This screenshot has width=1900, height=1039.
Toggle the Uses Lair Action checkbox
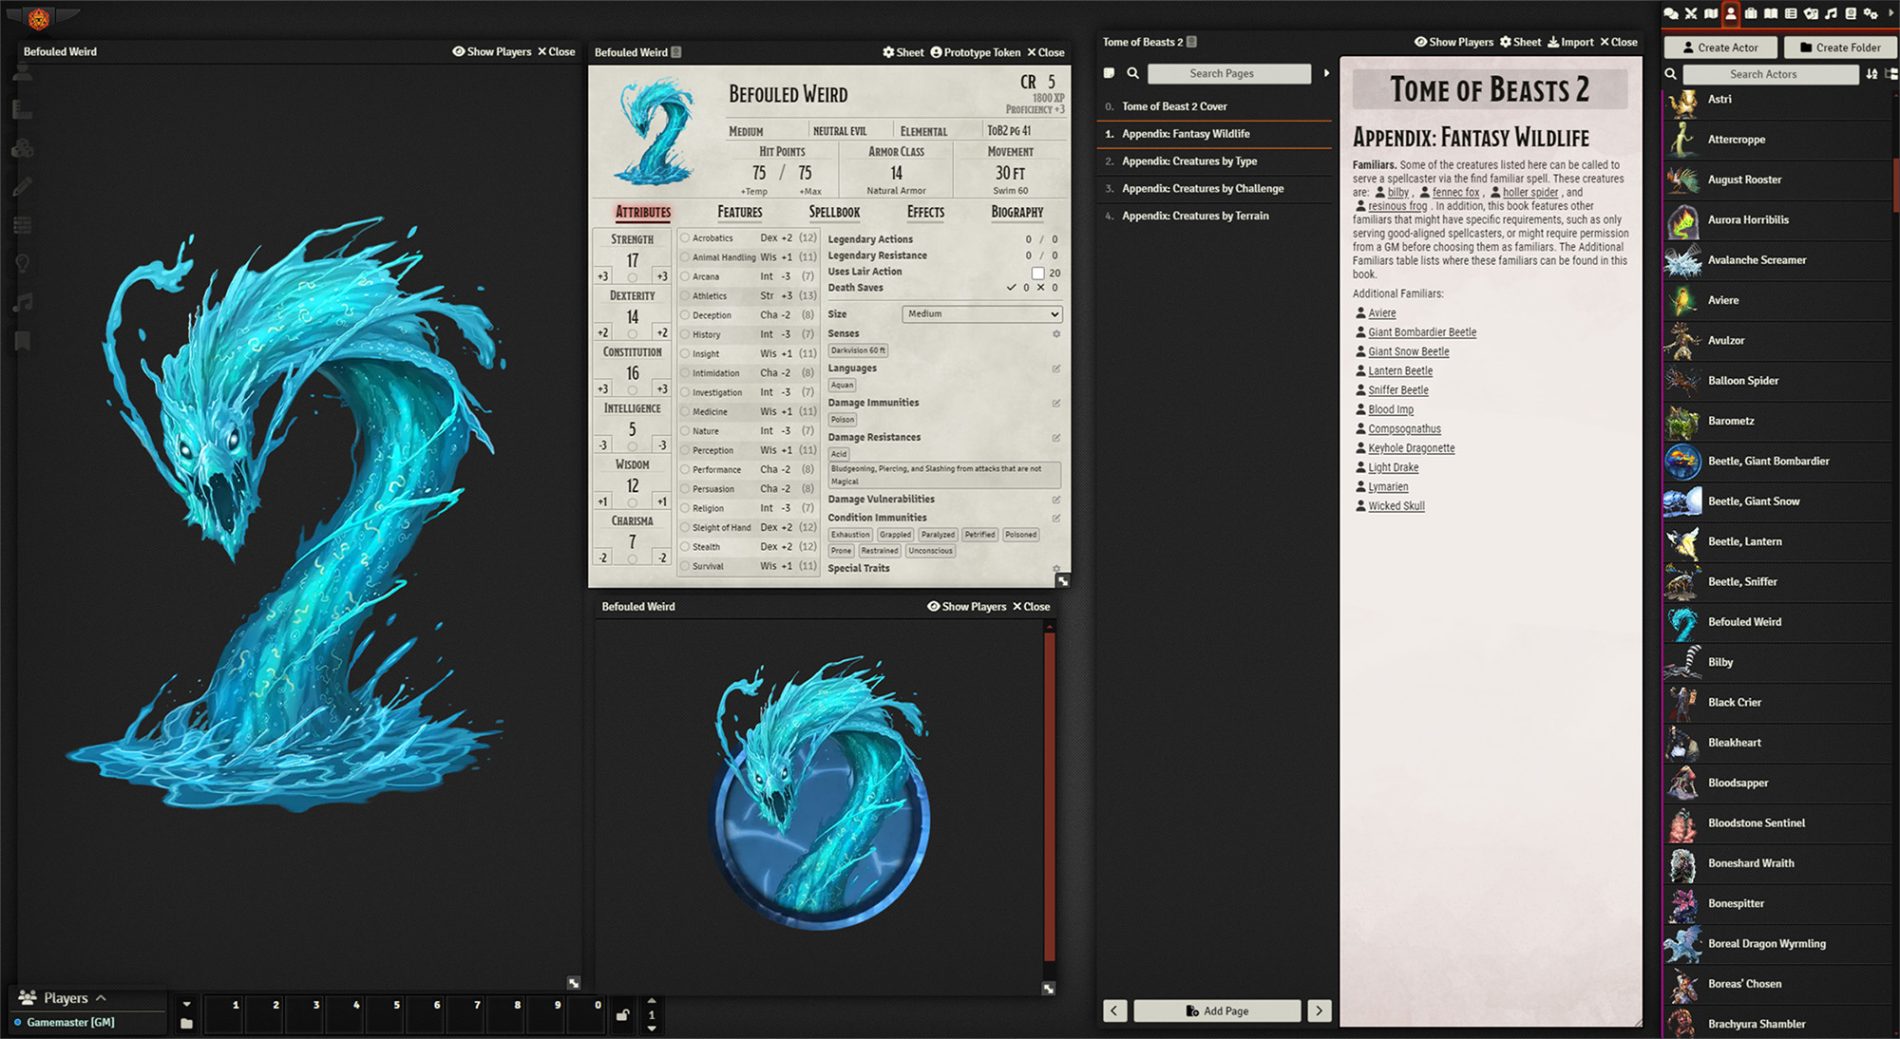click(1038, 273)
